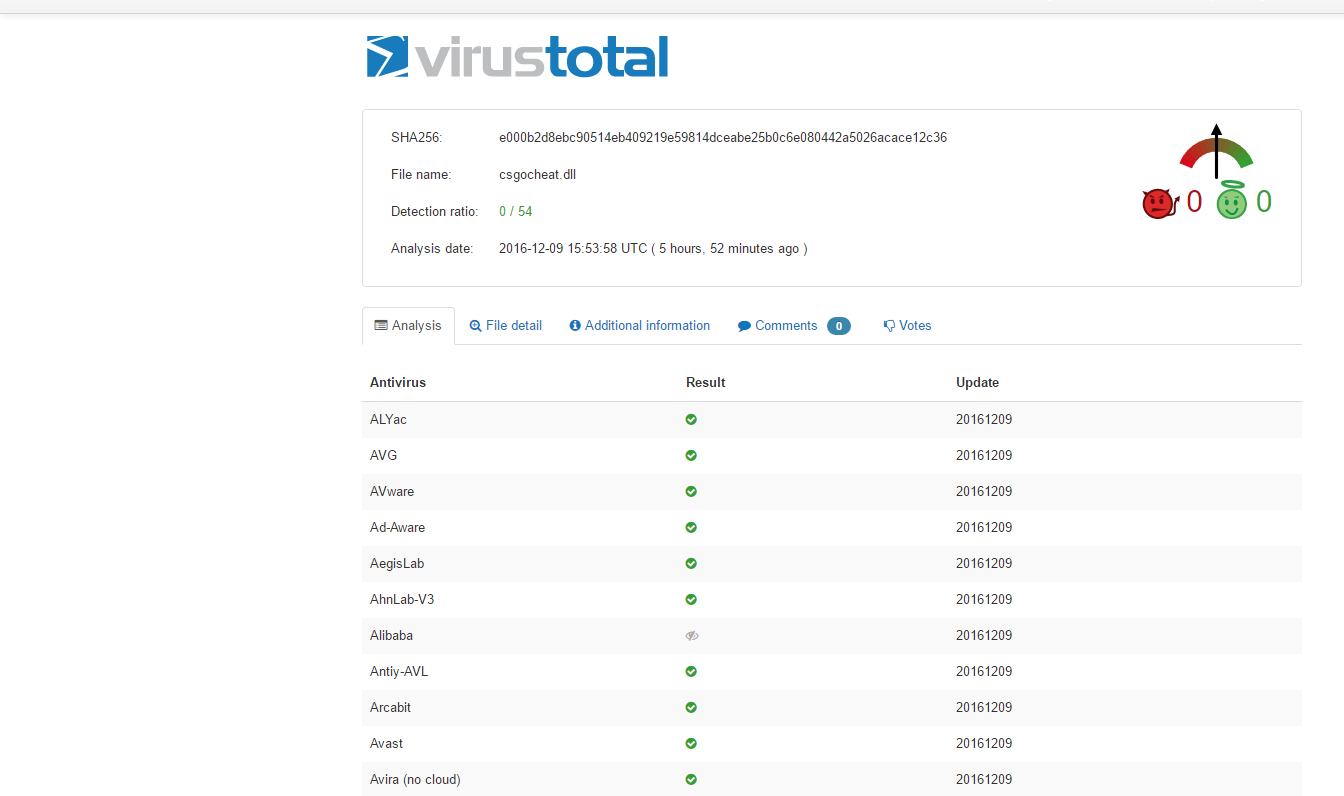The image size is (1344, 796).
Task: Click the update date in the Alibaba row
Action: 984,636
